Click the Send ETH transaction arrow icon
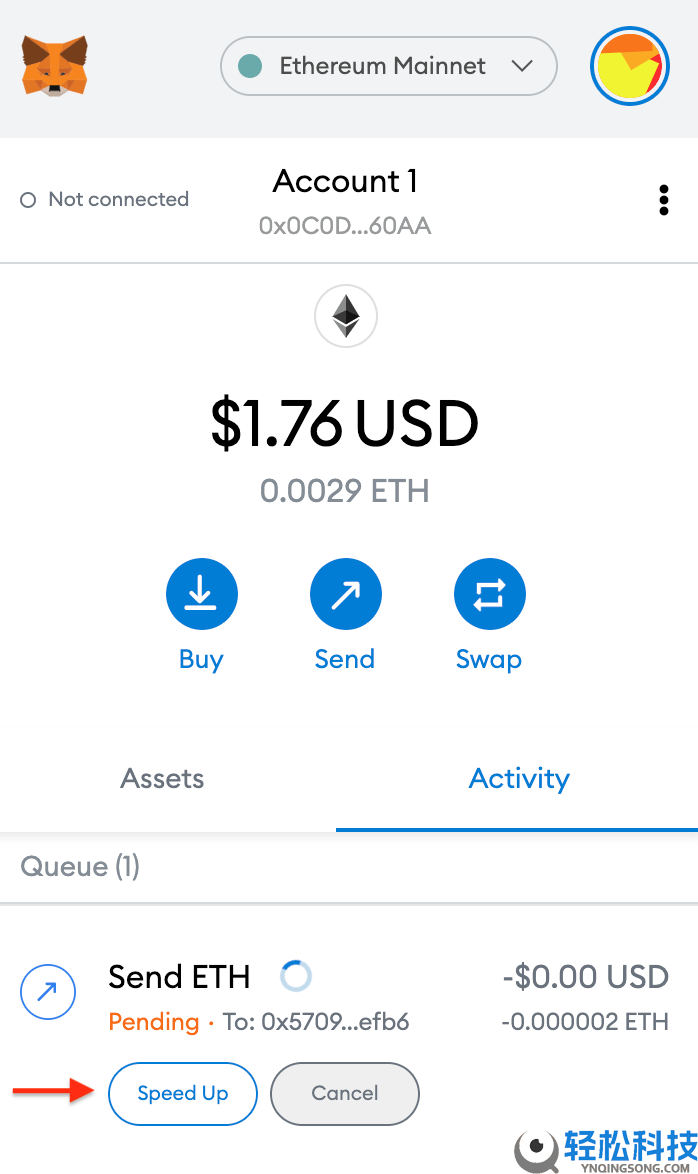 (48, 992)
